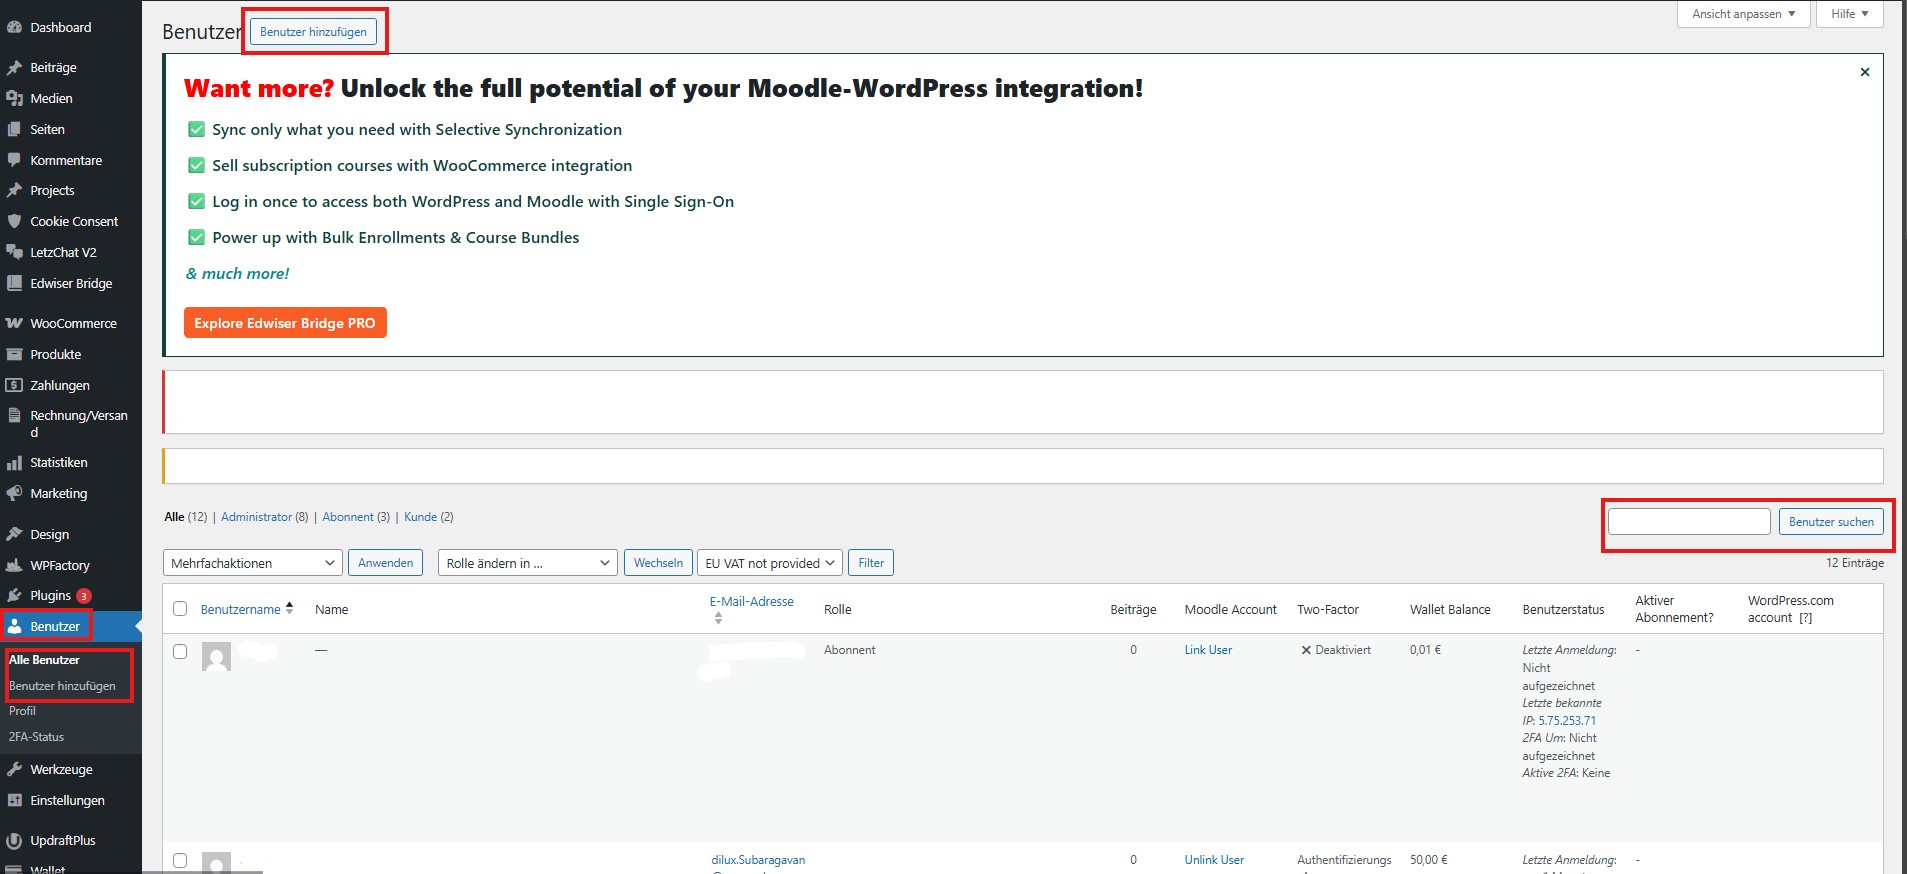Click the avatar thumbnail of Abonnent user
Viewport: 1907px width, 874px height.
click(x=216, y=656)
